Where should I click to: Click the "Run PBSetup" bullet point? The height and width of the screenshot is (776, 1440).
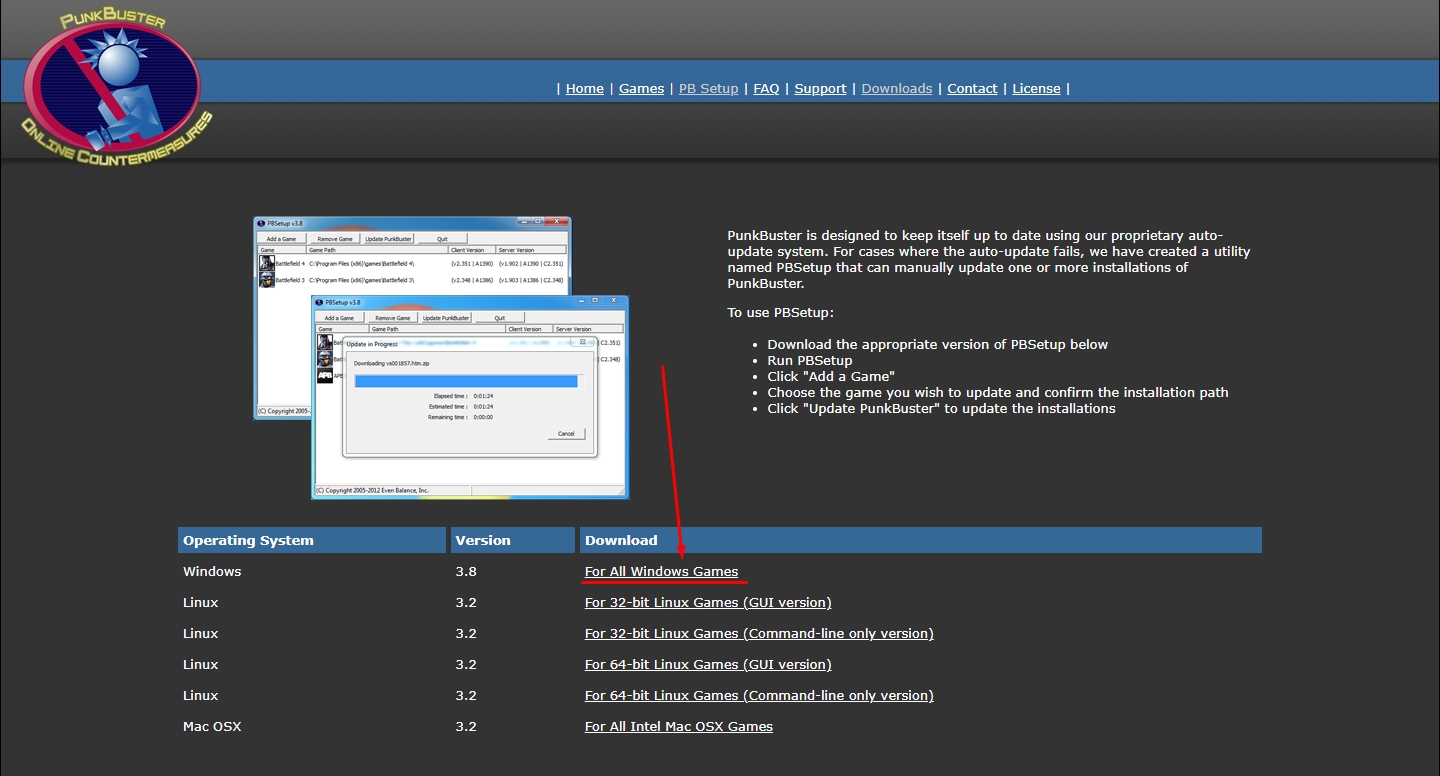click(x=810, y=361)
